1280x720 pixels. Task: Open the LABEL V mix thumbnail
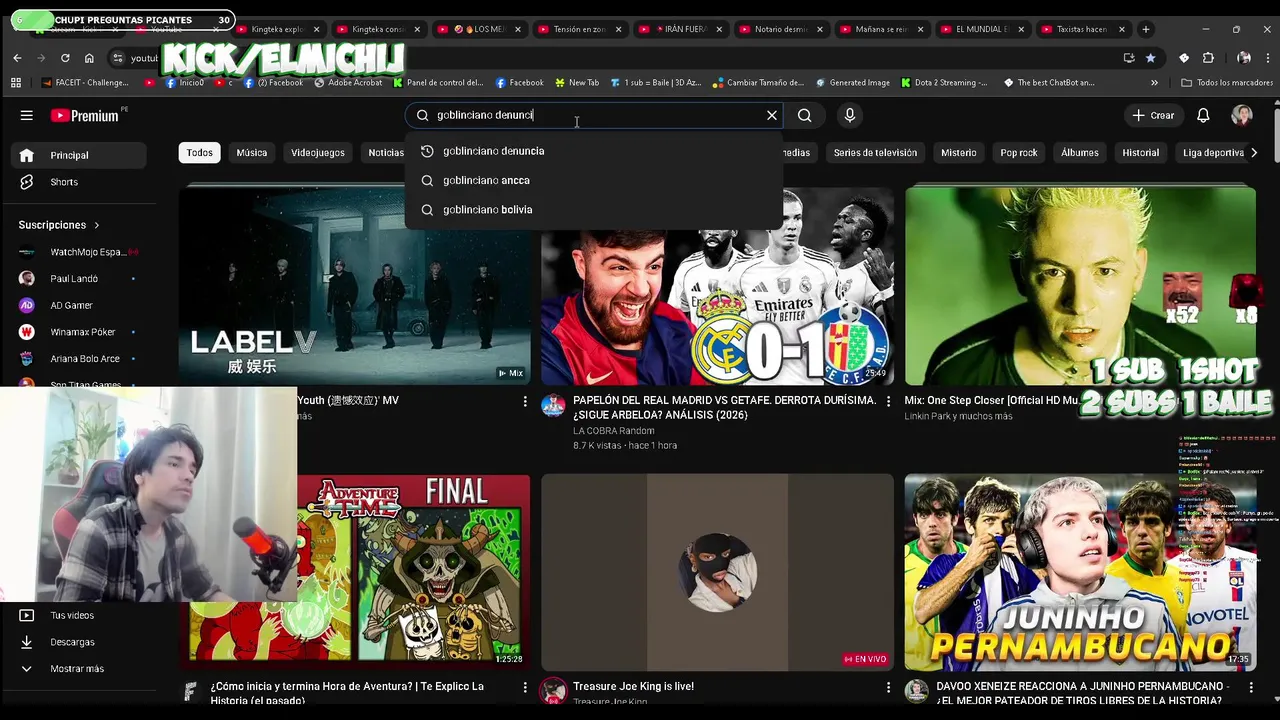tap(355, 285)
